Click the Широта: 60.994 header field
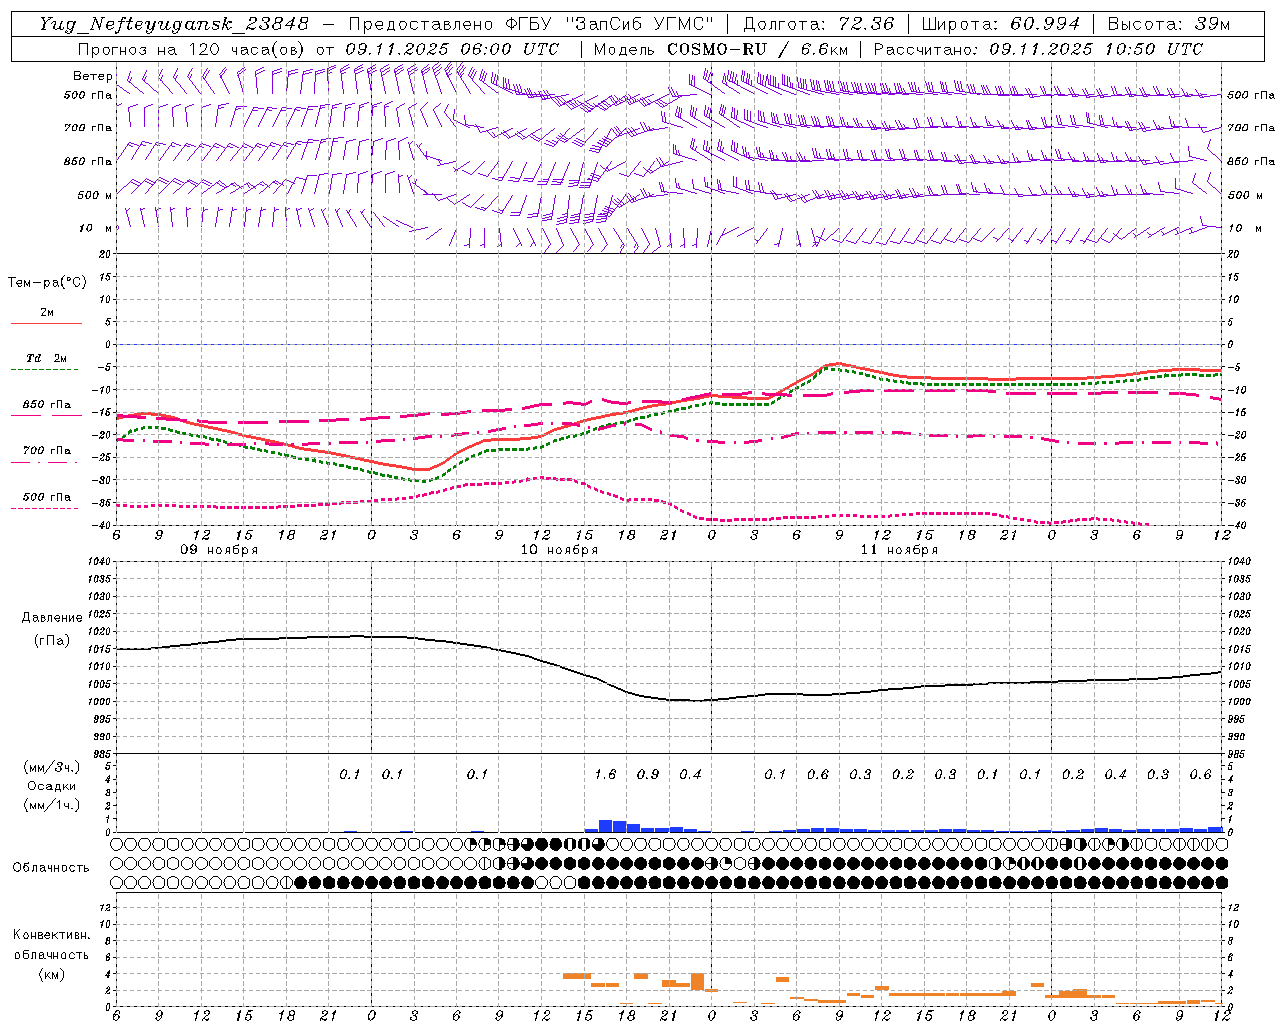1280x1024 pixels. (x=1000, y=24)
